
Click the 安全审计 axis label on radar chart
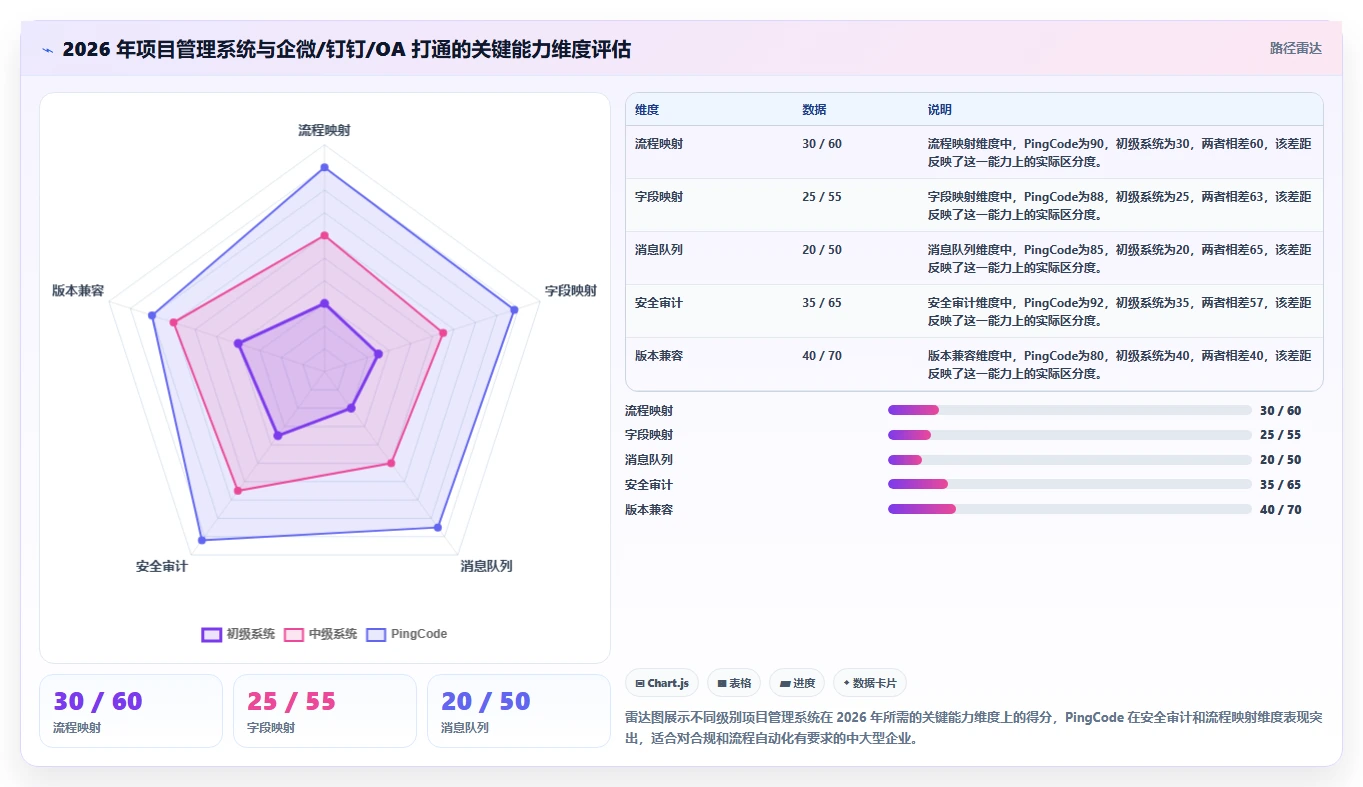tap(162, 566)
